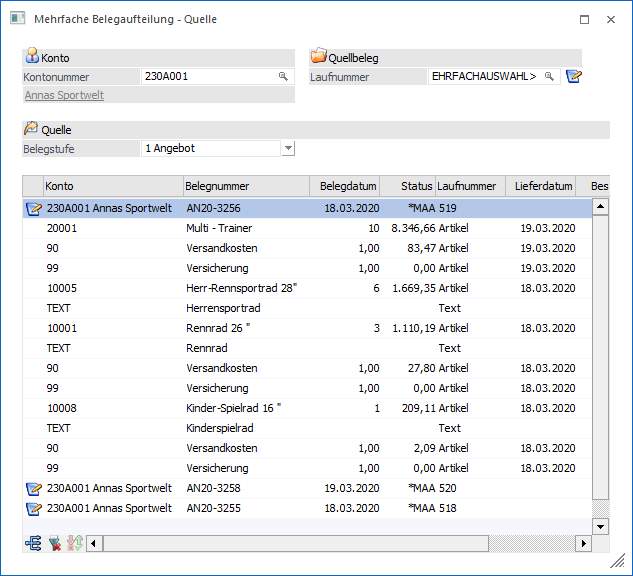Open the Annas Sportwelt account link

(x=64, y=95)
